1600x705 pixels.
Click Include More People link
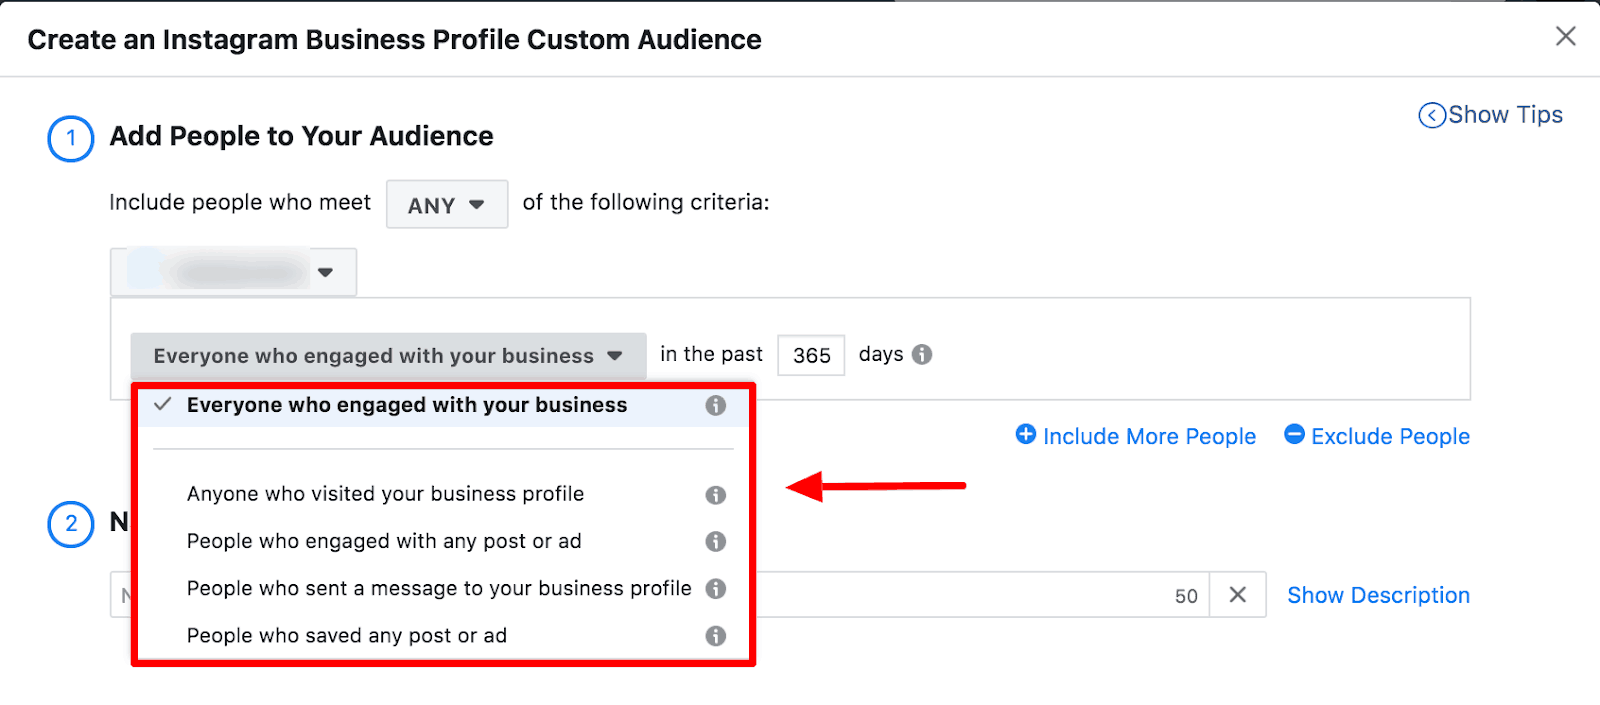(x=1136, y=436)
